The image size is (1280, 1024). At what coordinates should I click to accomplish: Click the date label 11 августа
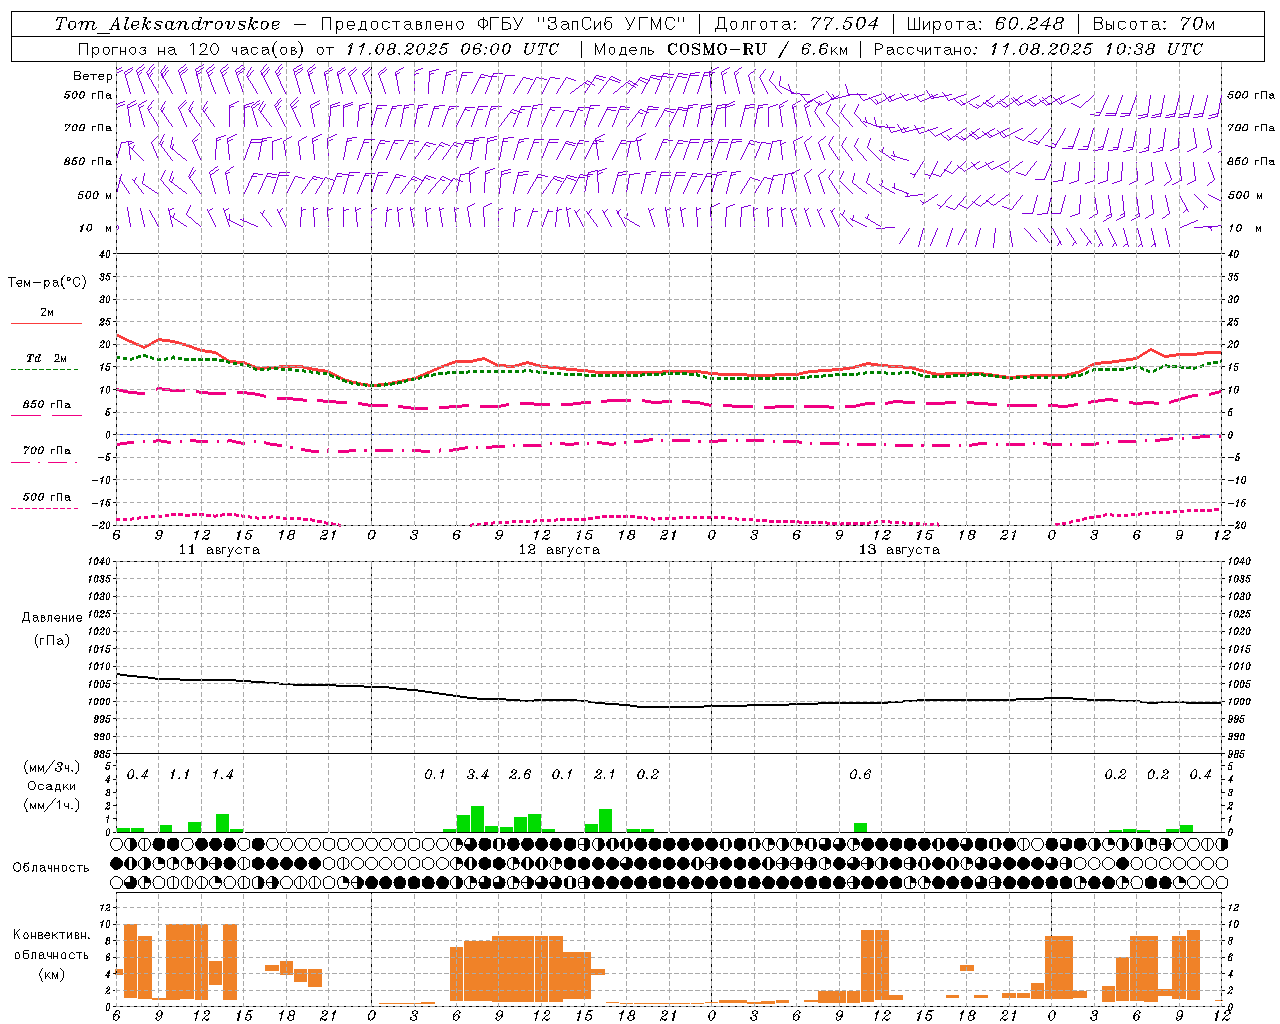point(219,550)
